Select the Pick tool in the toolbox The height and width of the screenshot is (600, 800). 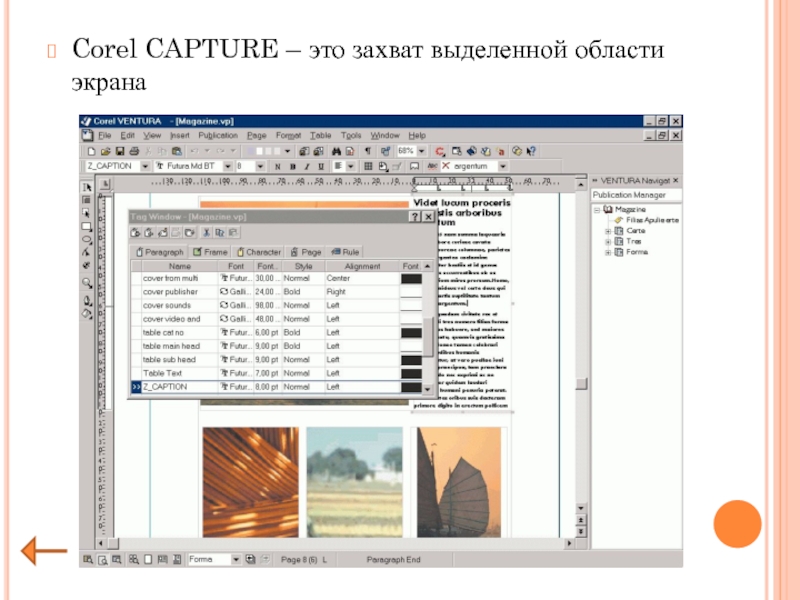87,187
